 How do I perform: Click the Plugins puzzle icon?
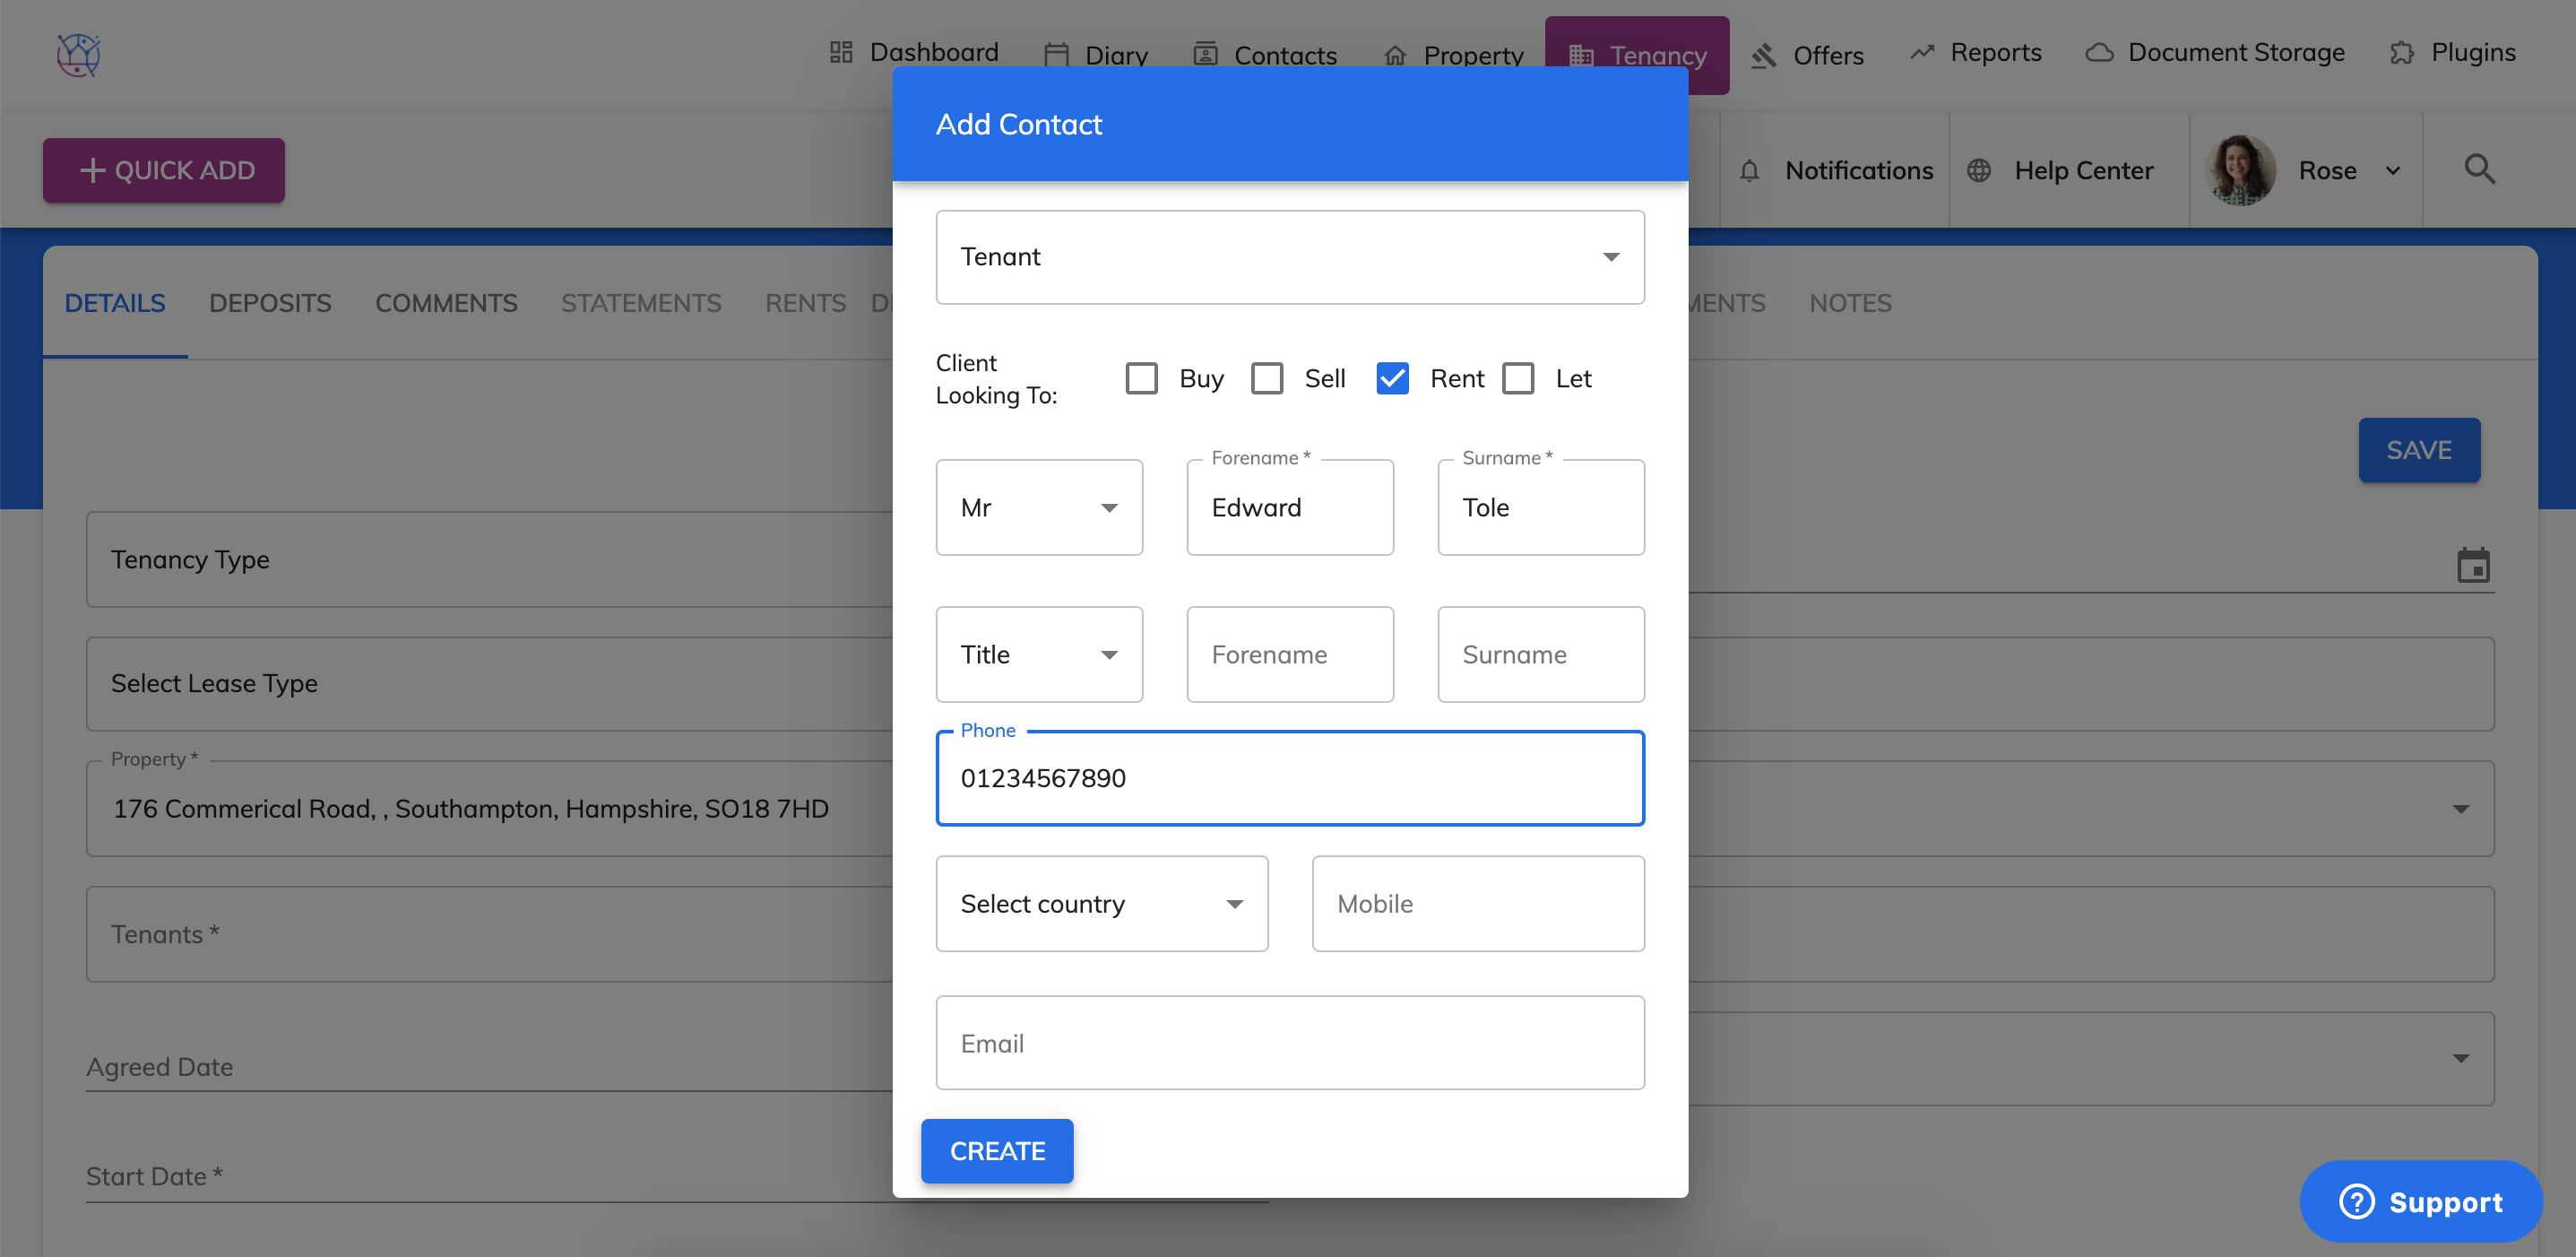[x=2401, y=53]
